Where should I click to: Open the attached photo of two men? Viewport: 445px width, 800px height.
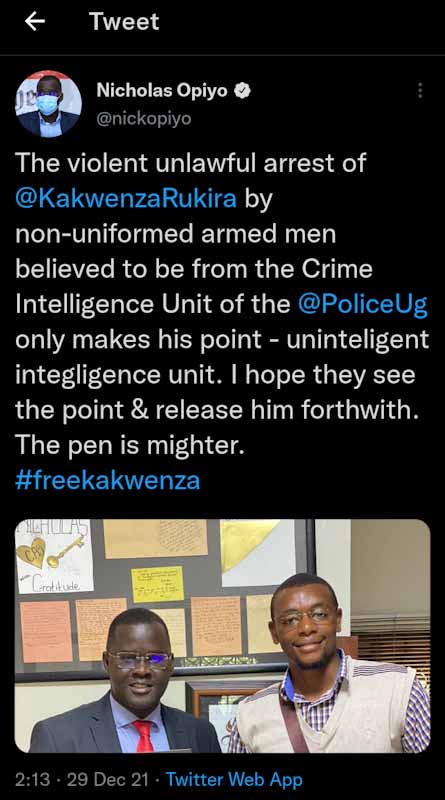222,636
